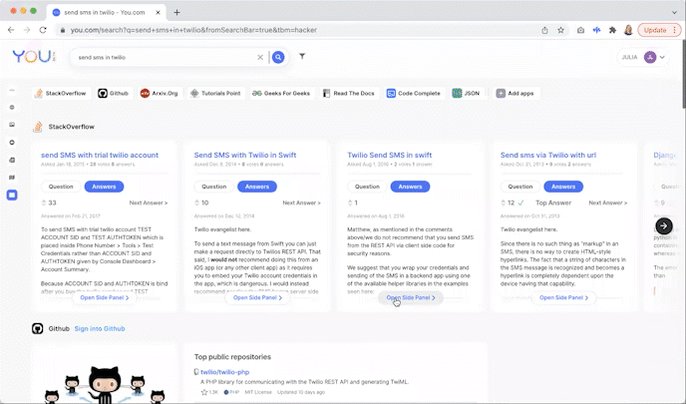Select Answers on trial twilio account card

(104, 186)
